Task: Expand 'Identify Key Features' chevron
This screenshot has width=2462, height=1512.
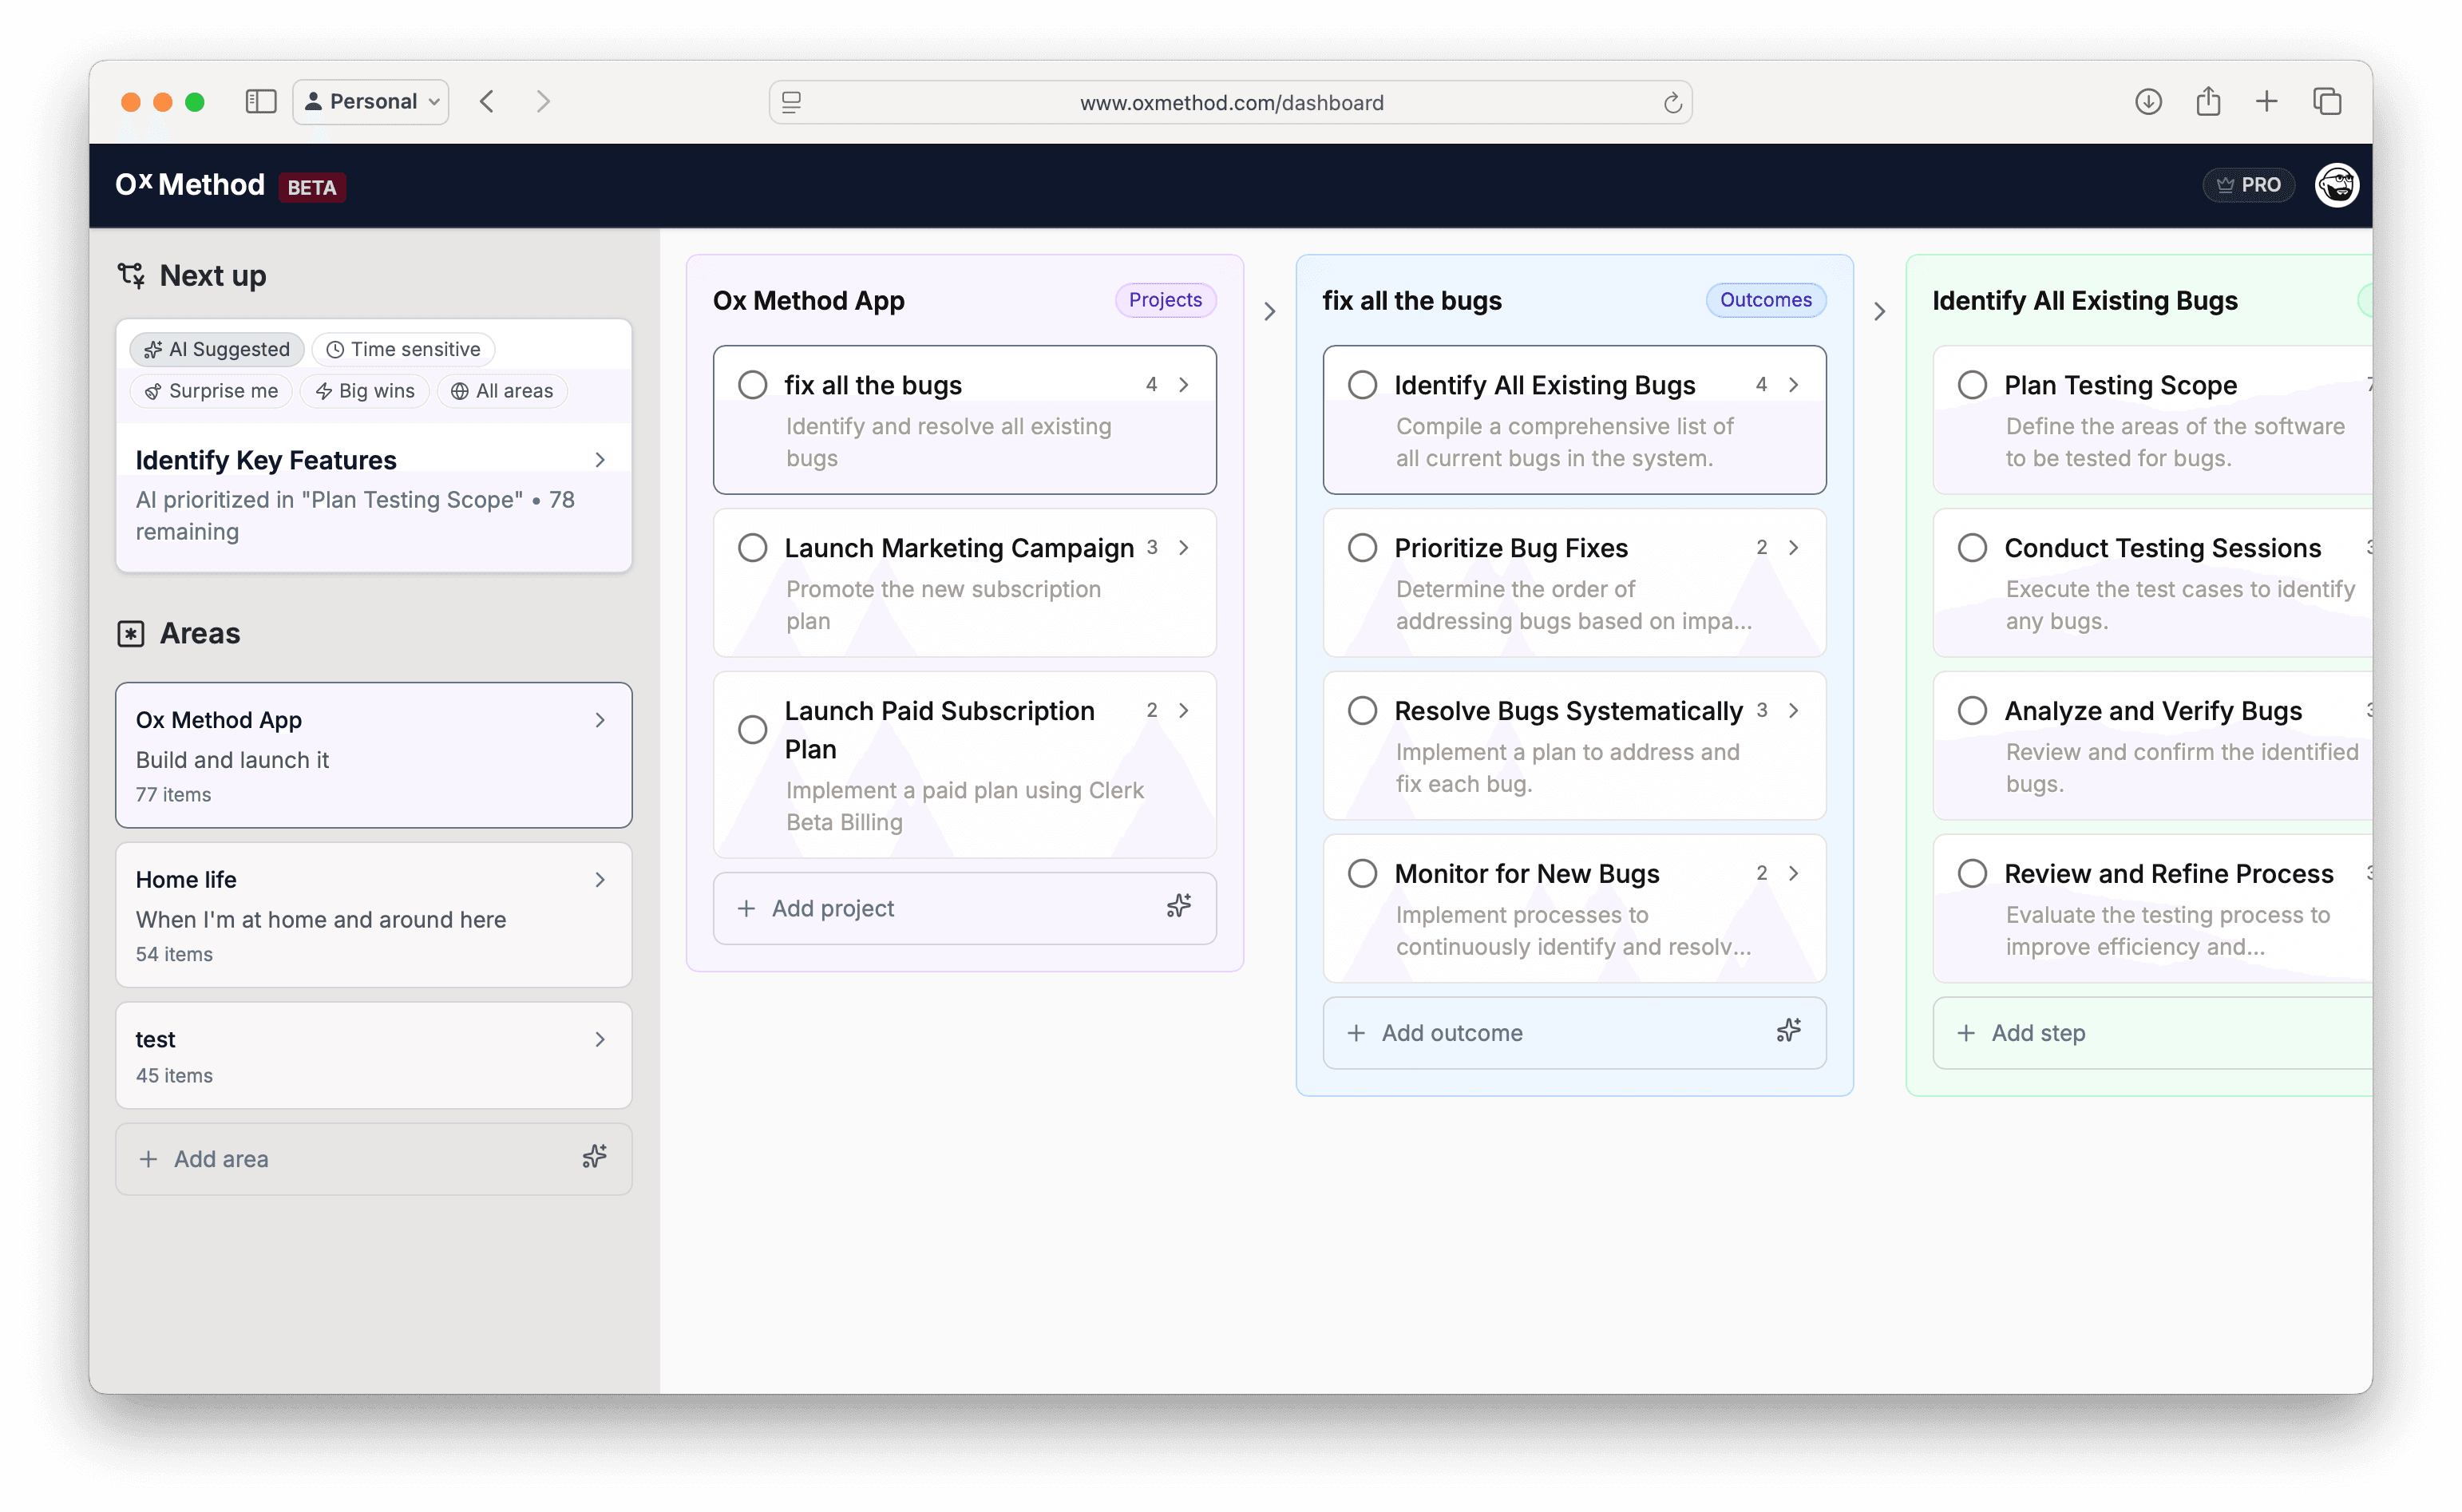Action: (x=600, y=460)
